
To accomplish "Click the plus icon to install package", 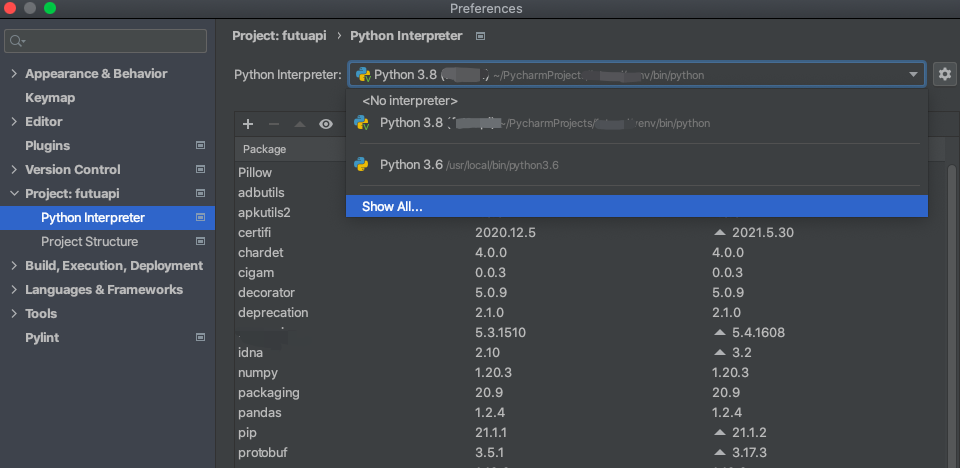I will [x=248, y=124].
